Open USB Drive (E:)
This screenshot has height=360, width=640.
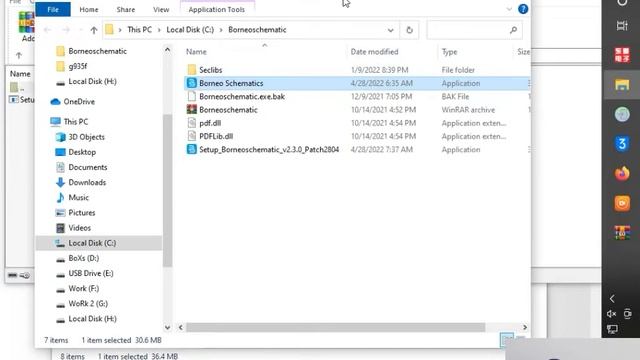pyautogui.click(x=91, y=273)
